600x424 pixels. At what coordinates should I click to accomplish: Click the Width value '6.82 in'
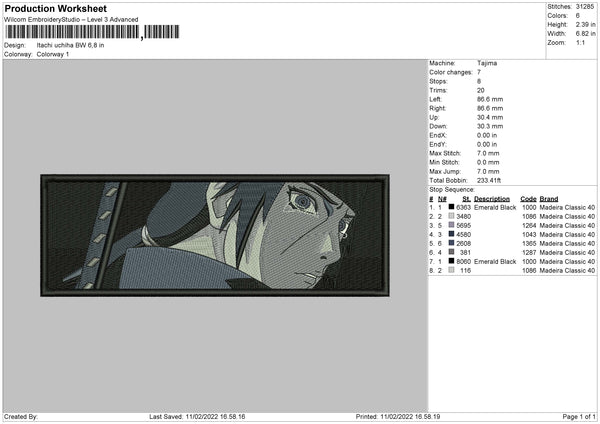585,34
